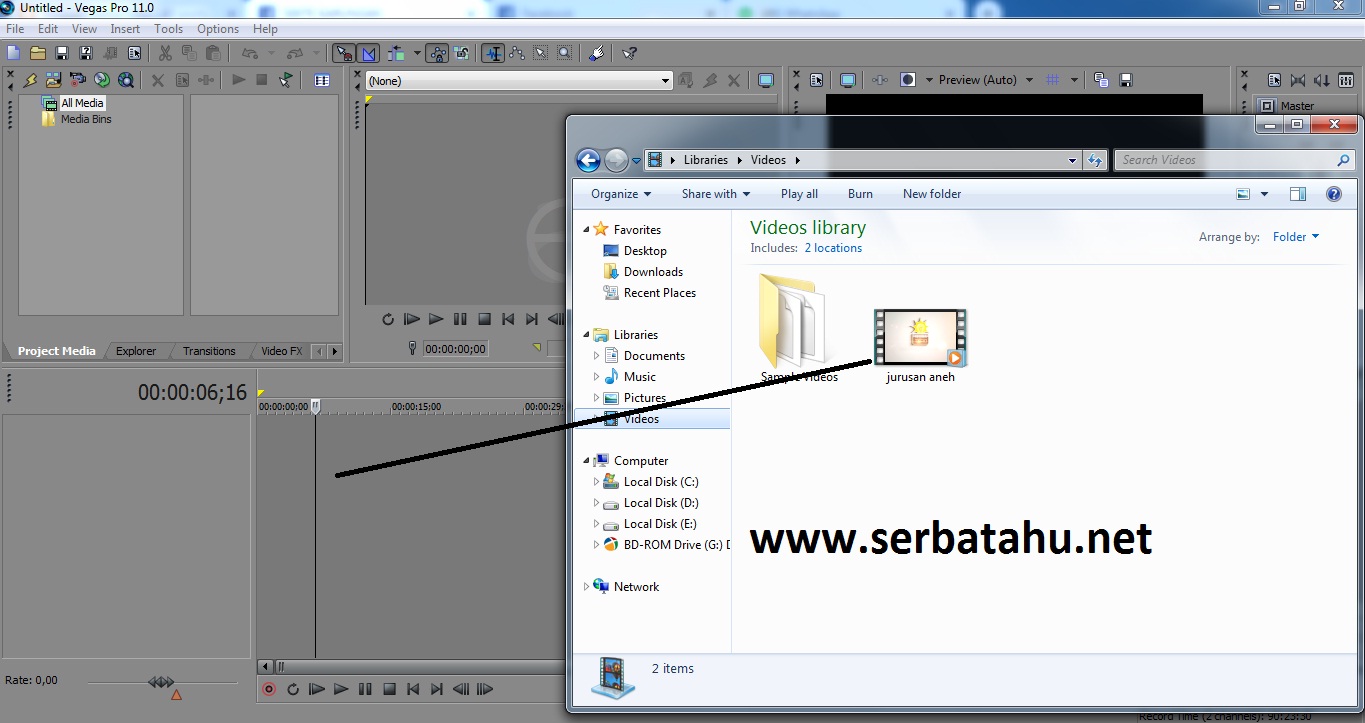Image resolution: width=1365 pixels, height=723 pixels.
Task: Save snapshot to file in preview toolbar
Action: tap(1126, 80)
